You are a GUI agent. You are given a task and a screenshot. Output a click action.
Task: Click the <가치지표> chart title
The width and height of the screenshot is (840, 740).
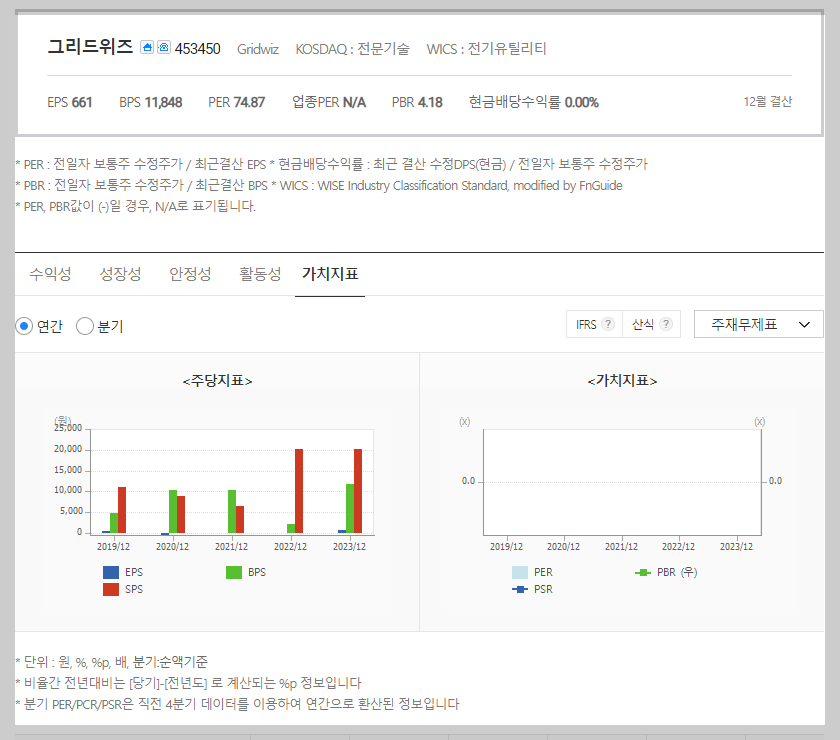[x=622, y=380]
